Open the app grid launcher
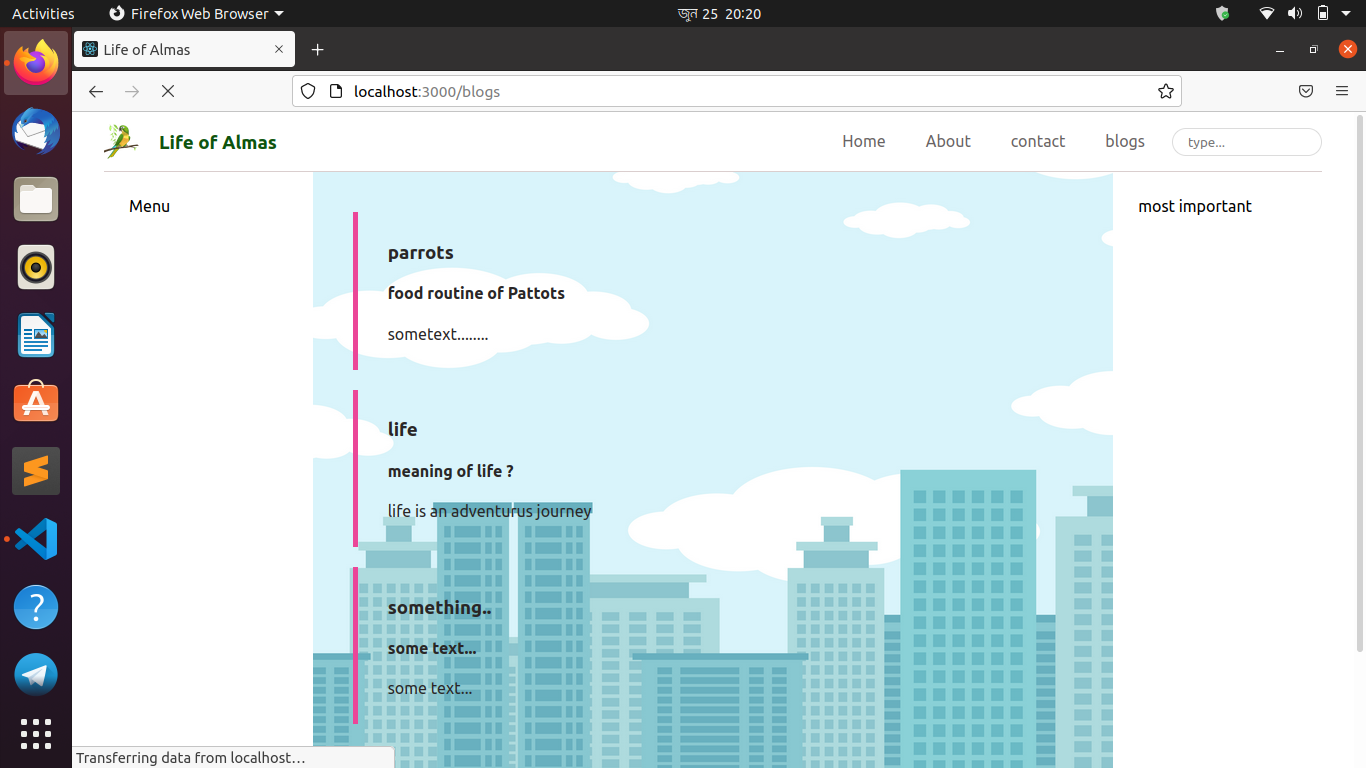The width and height of the screenshot is (1366, 768). 35,734
